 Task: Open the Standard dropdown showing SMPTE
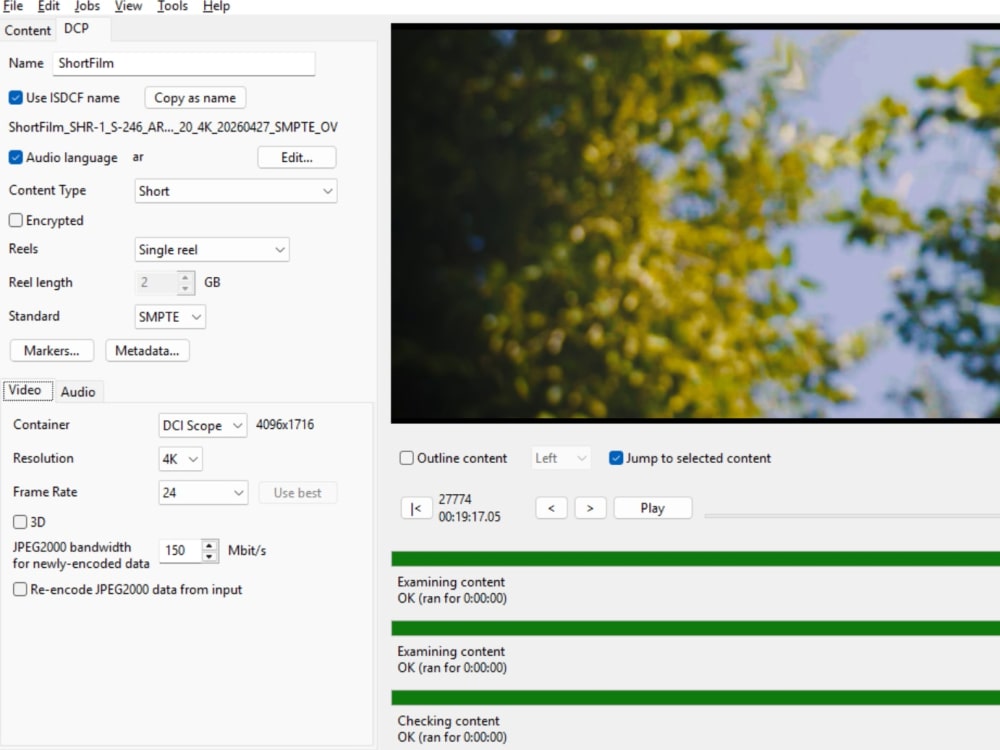coord(170,317)
